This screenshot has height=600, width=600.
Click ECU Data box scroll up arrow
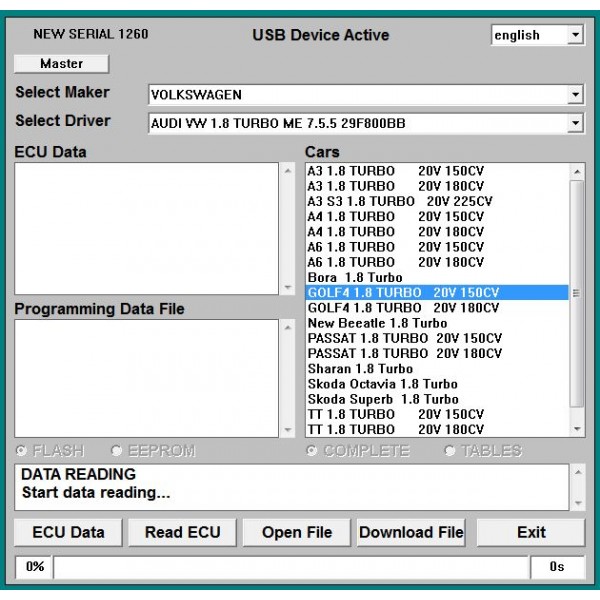pos(288,171)
